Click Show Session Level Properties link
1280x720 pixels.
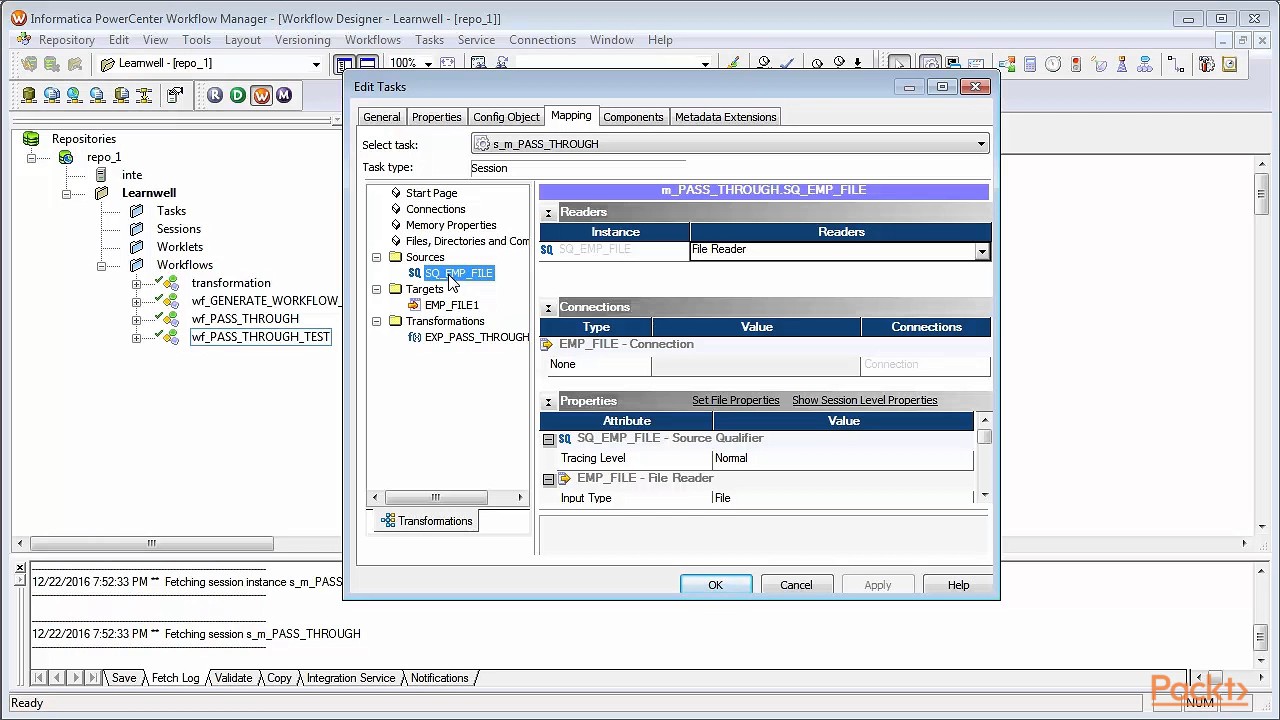(864, 400)
